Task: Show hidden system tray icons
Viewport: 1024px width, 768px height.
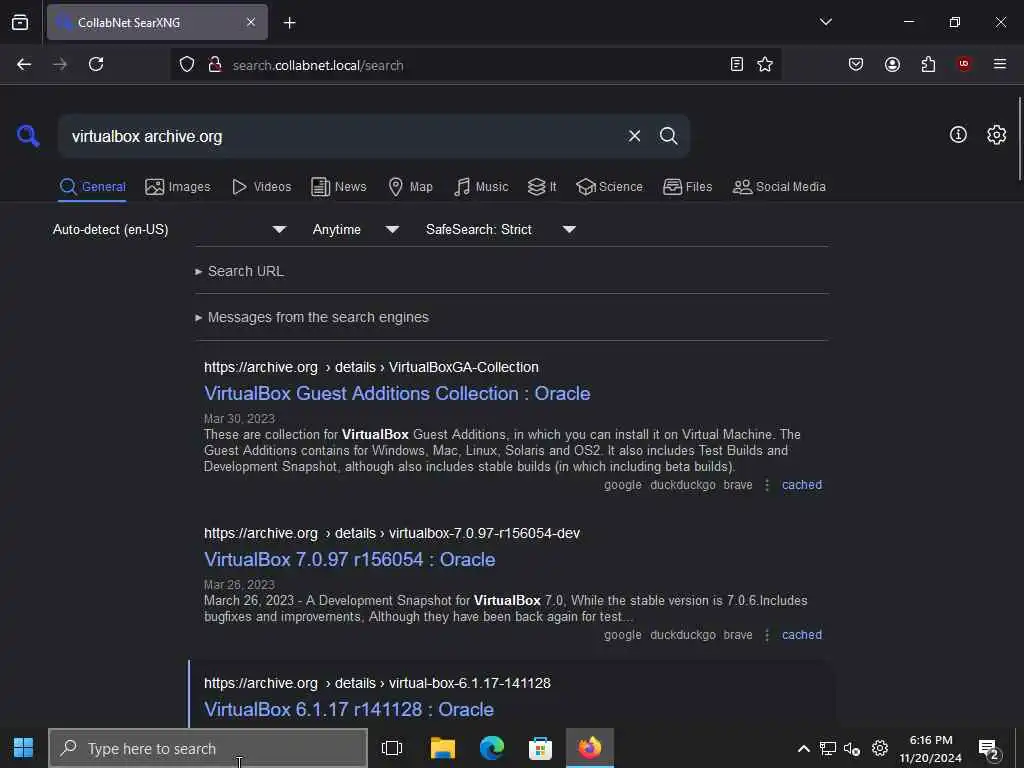Action: pos(804,748)
